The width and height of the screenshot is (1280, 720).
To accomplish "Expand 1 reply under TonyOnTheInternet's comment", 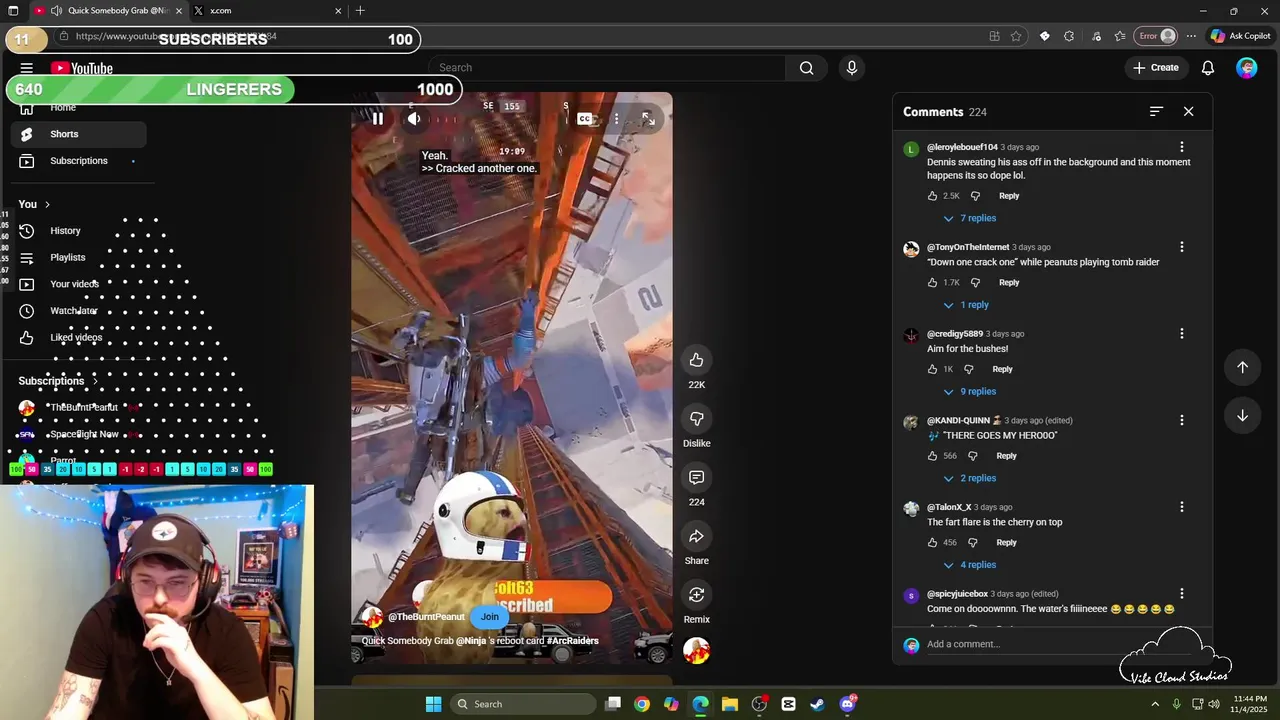I will point(966,305).
